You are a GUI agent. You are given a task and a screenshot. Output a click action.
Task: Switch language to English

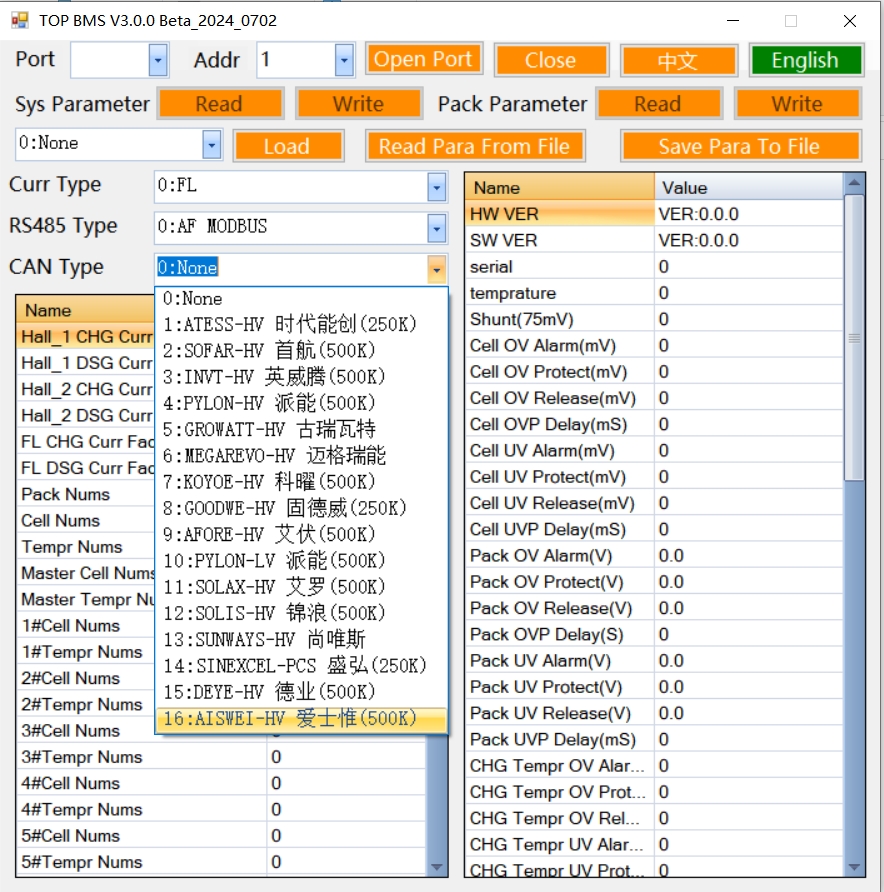coord(805,60)
